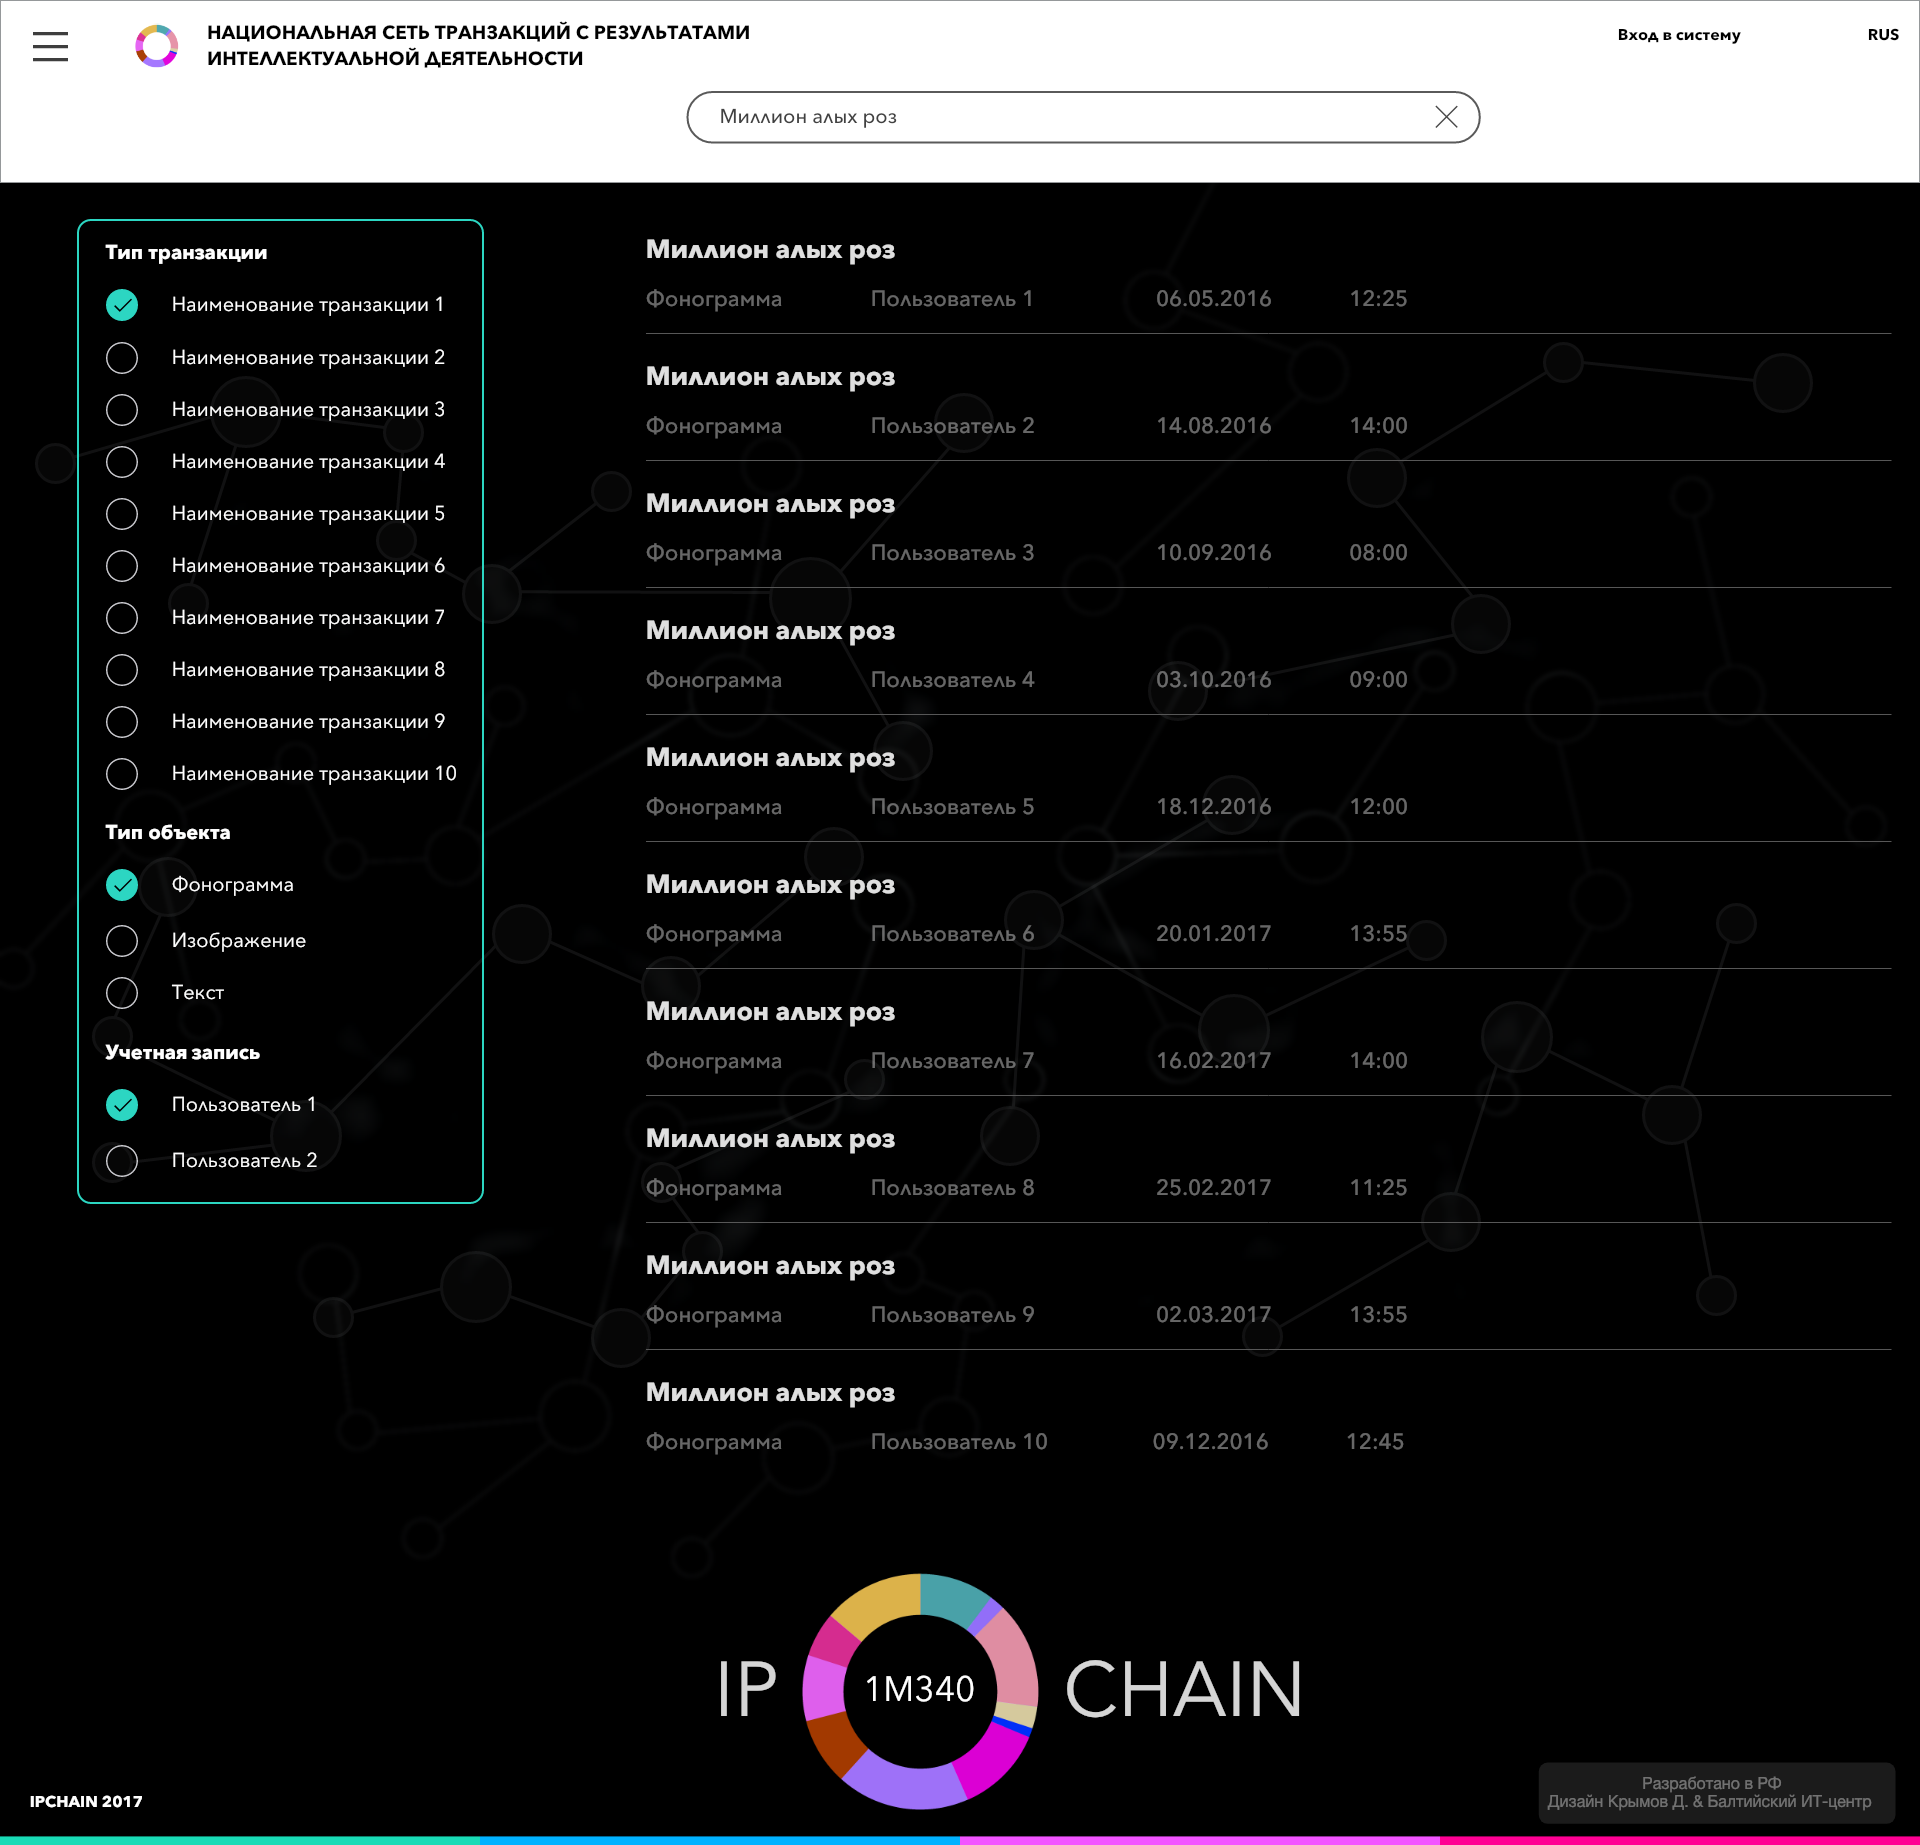Screen dimensions: 1920x1845
Task: Clear the search field with X
Action: 1446,117
